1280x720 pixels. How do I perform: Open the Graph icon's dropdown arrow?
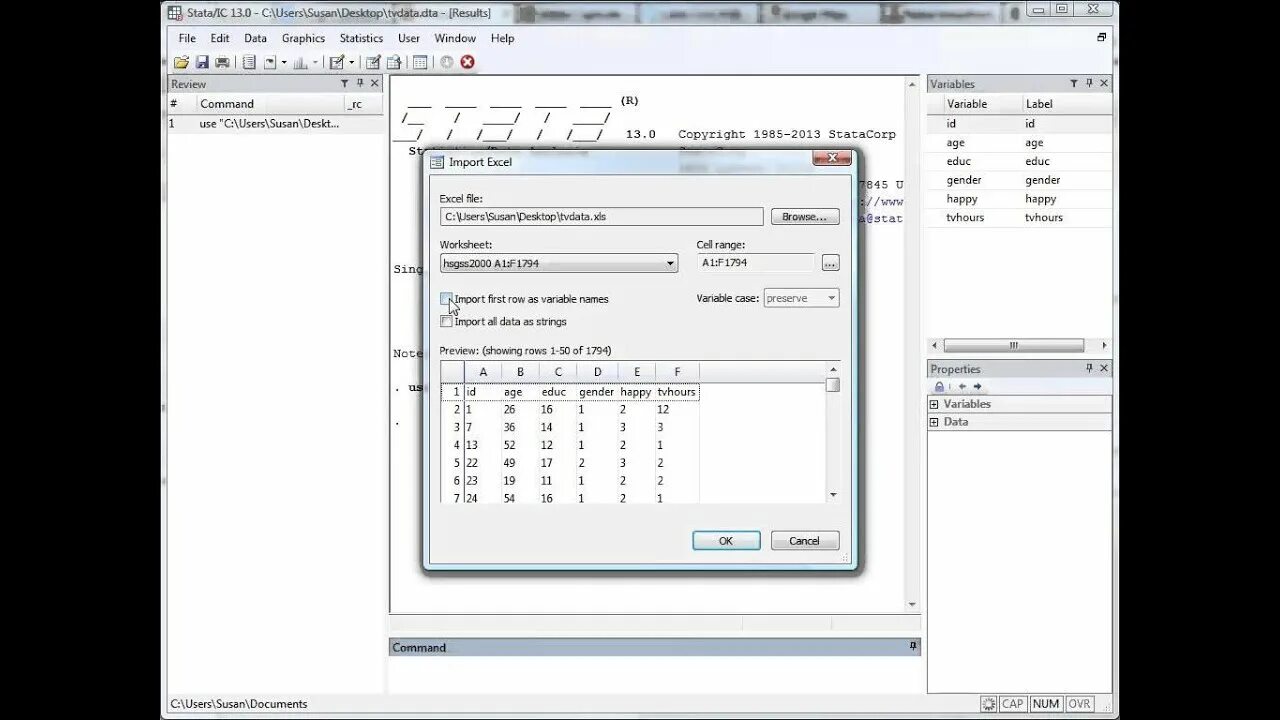[315, 62]
